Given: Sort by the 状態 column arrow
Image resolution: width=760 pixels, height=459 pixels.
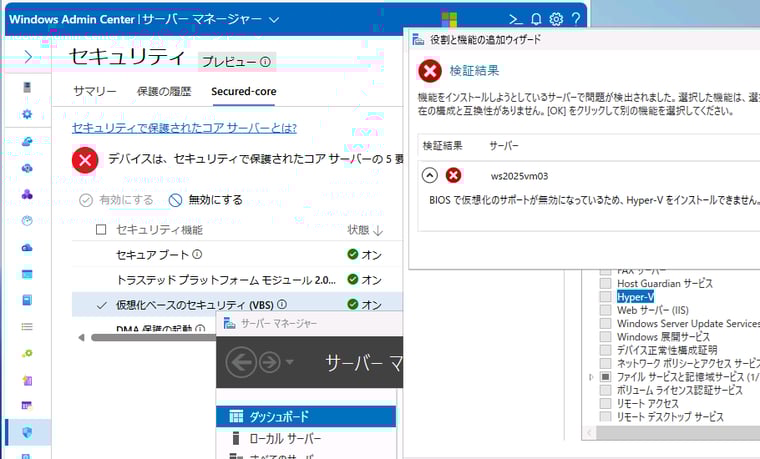Looking at the screenshot, I should click(x=378, y=230).
